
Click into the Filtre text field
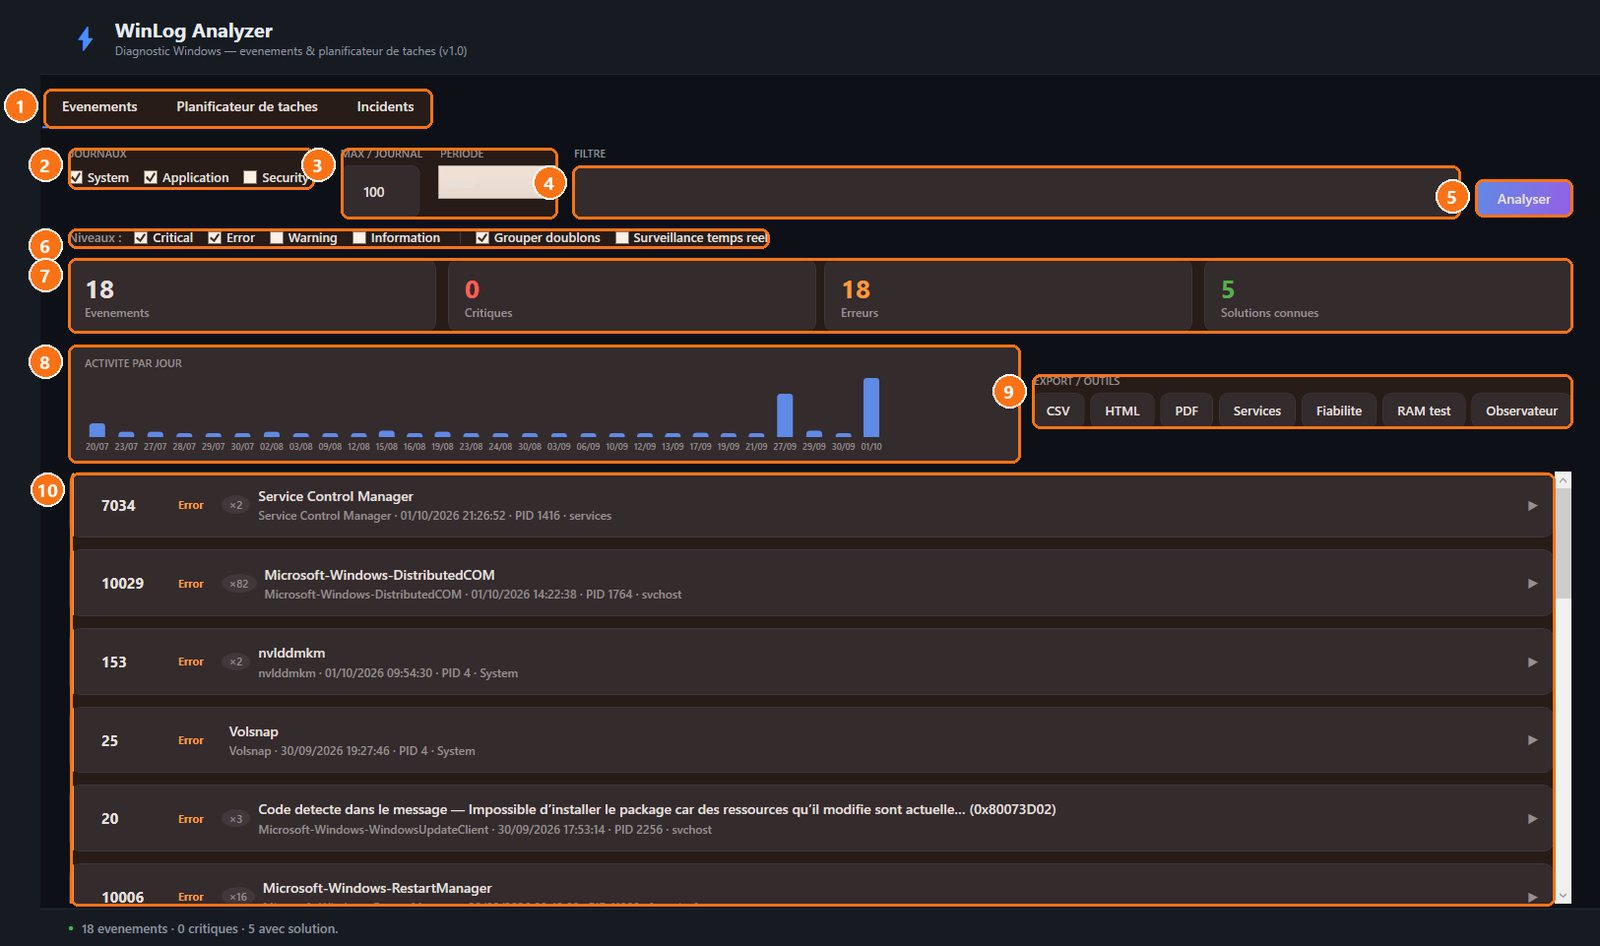[1016, 192]
